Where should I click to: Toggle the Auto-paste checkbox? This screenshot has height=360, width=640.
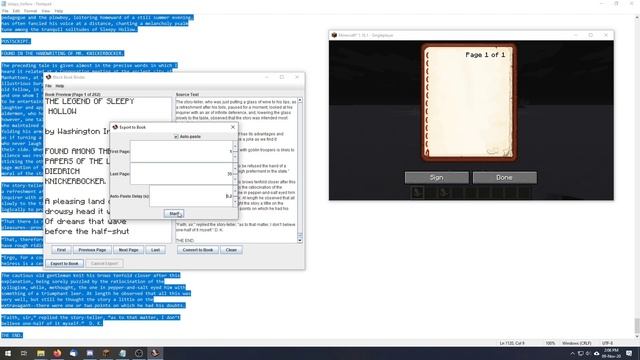(x=176, y=137)
